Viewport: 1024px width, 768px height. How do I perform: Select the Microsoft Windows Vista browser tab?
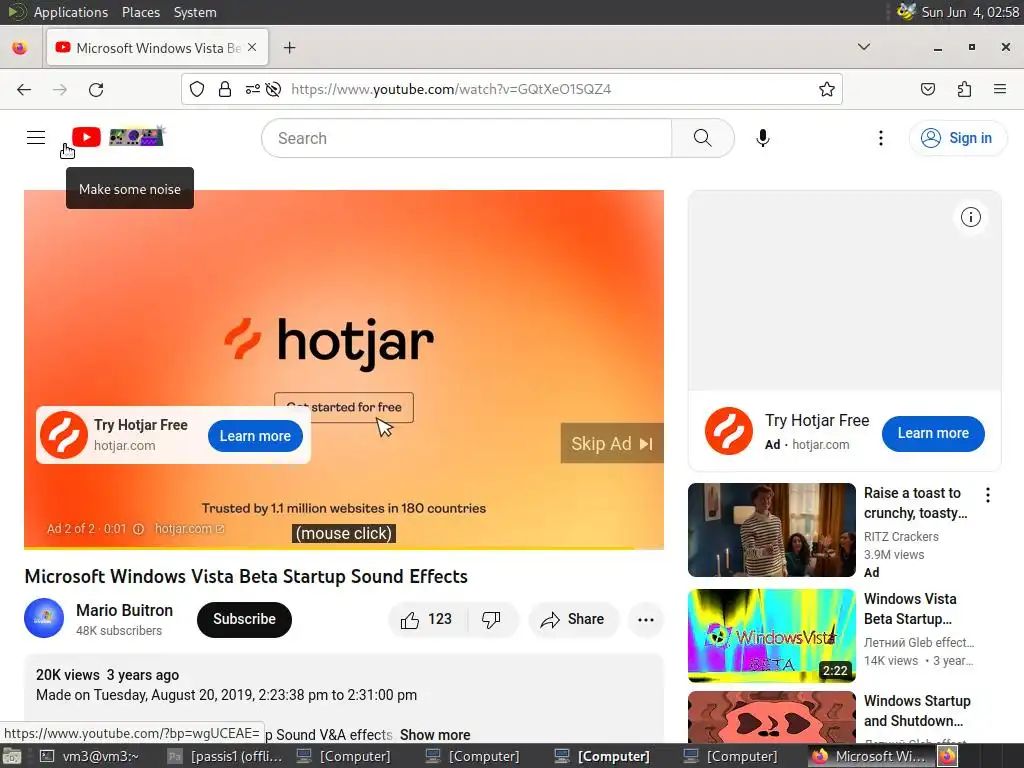pos(157,48)
